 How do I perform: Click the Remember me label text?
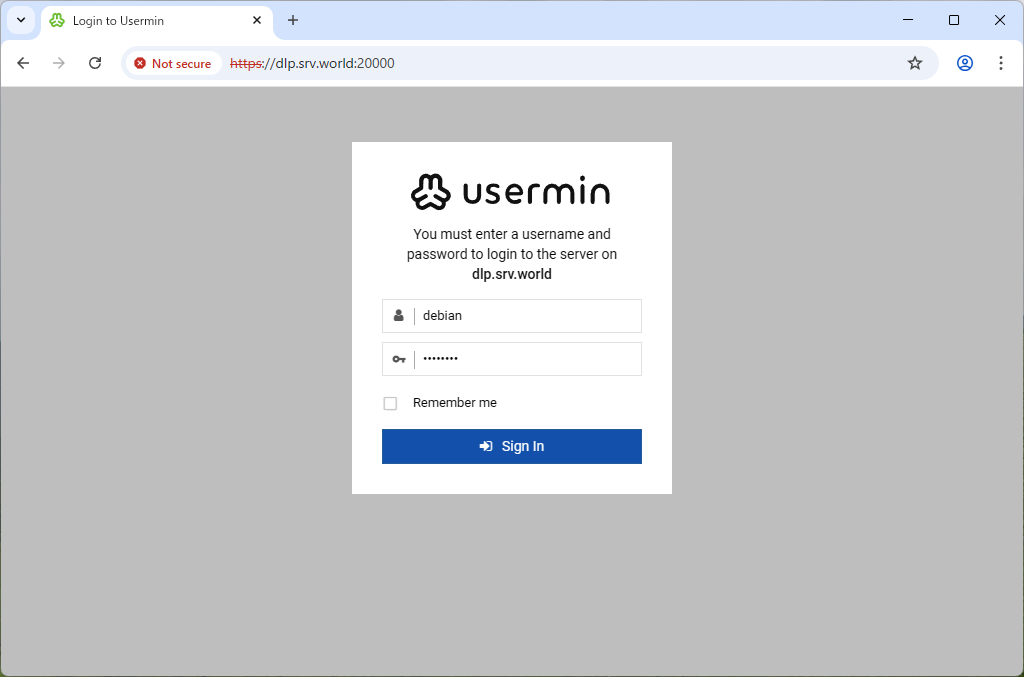pyautogui.click(x=454, y=403)
